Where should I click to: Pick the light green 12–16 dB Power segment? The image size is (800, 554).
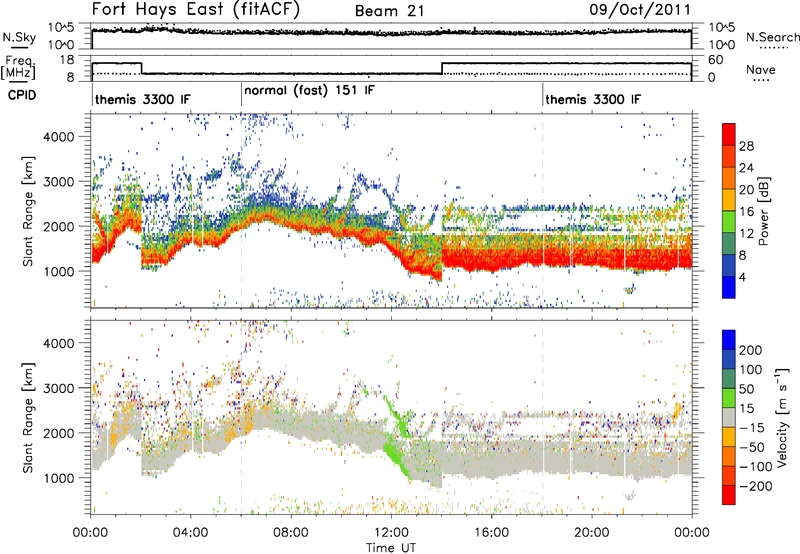(x=729, y=222)
